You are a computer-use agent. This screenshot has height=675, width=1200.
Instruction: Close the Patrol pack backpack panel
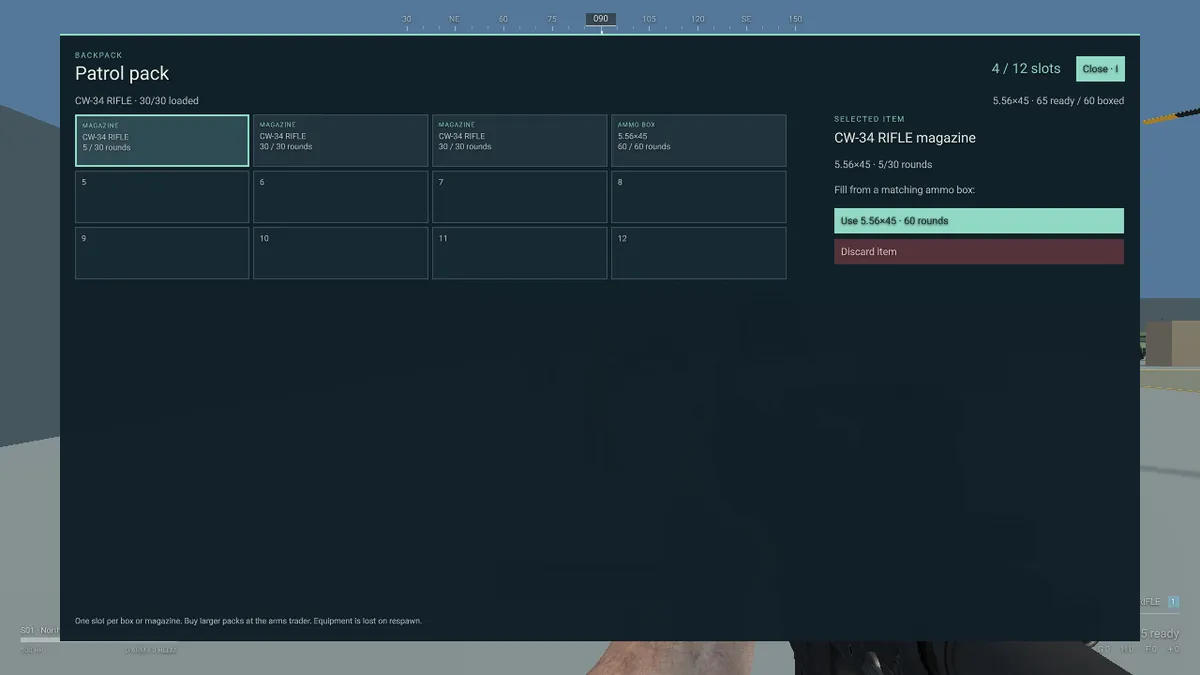pyautogui.click(x=1100, y=69)
